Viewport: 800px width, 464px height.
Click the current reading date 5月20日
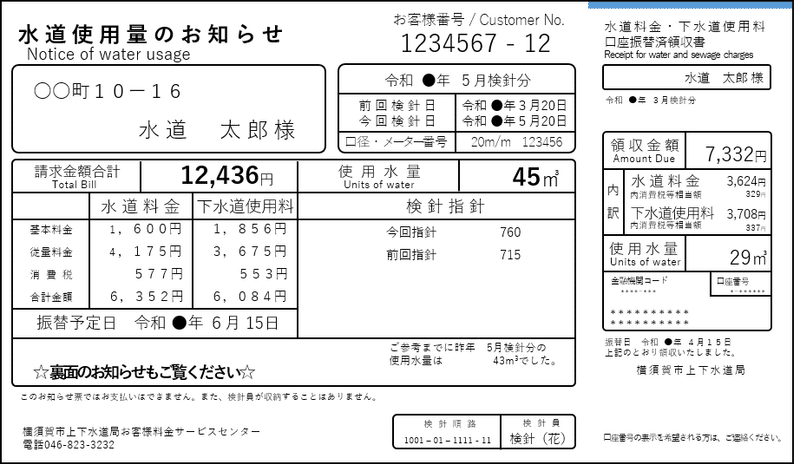click(514, 121)
